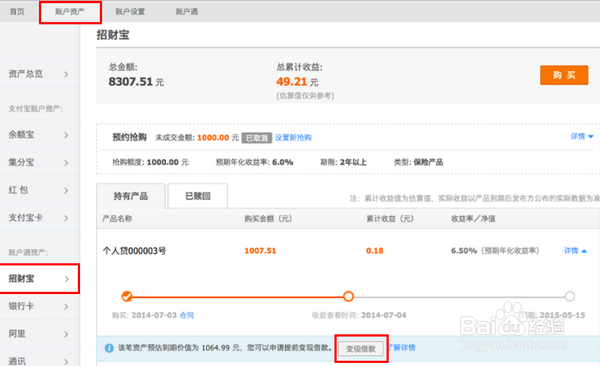This screenshot has height=366, width=600.
Task: Click 类型: 保险产品 text
Action: [419, 162]
